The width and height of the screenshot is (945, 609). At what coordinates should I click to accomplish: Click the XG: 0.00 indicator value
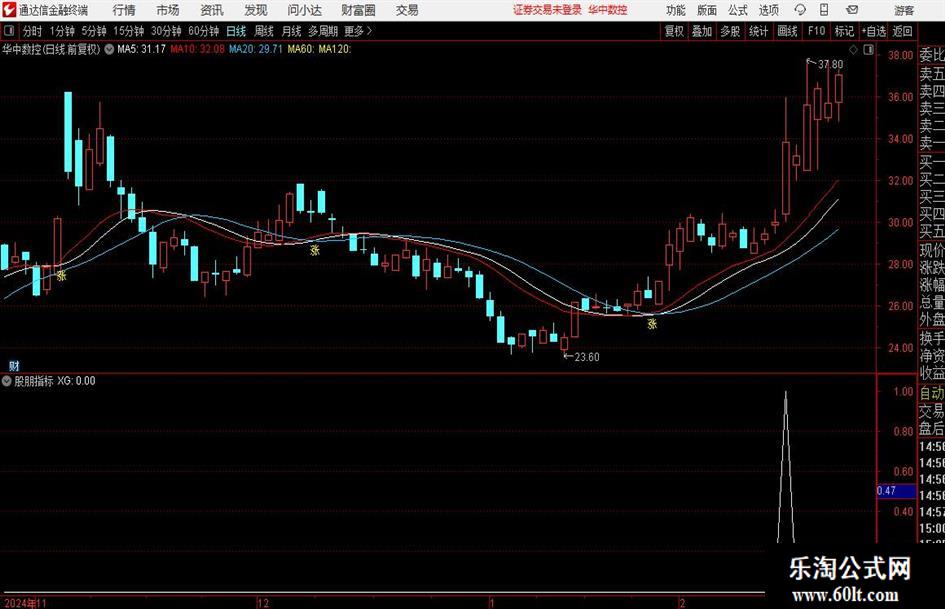tap(76, 381)
